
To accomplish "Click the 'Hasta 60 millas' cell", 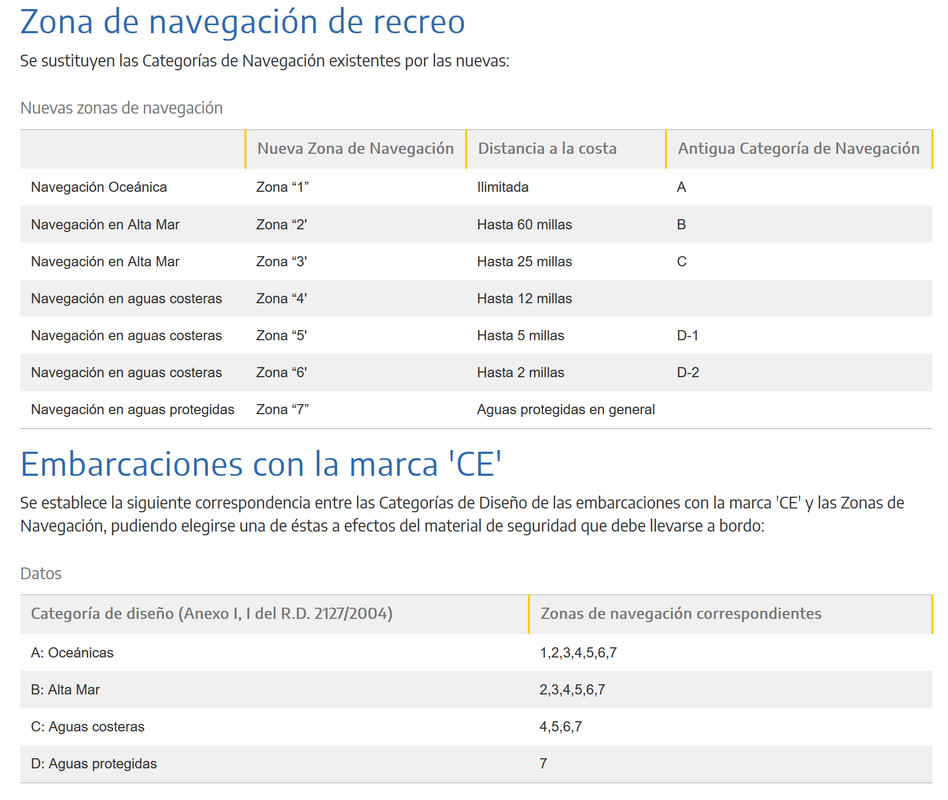I will pyautogui.click(x=524, y=224).
